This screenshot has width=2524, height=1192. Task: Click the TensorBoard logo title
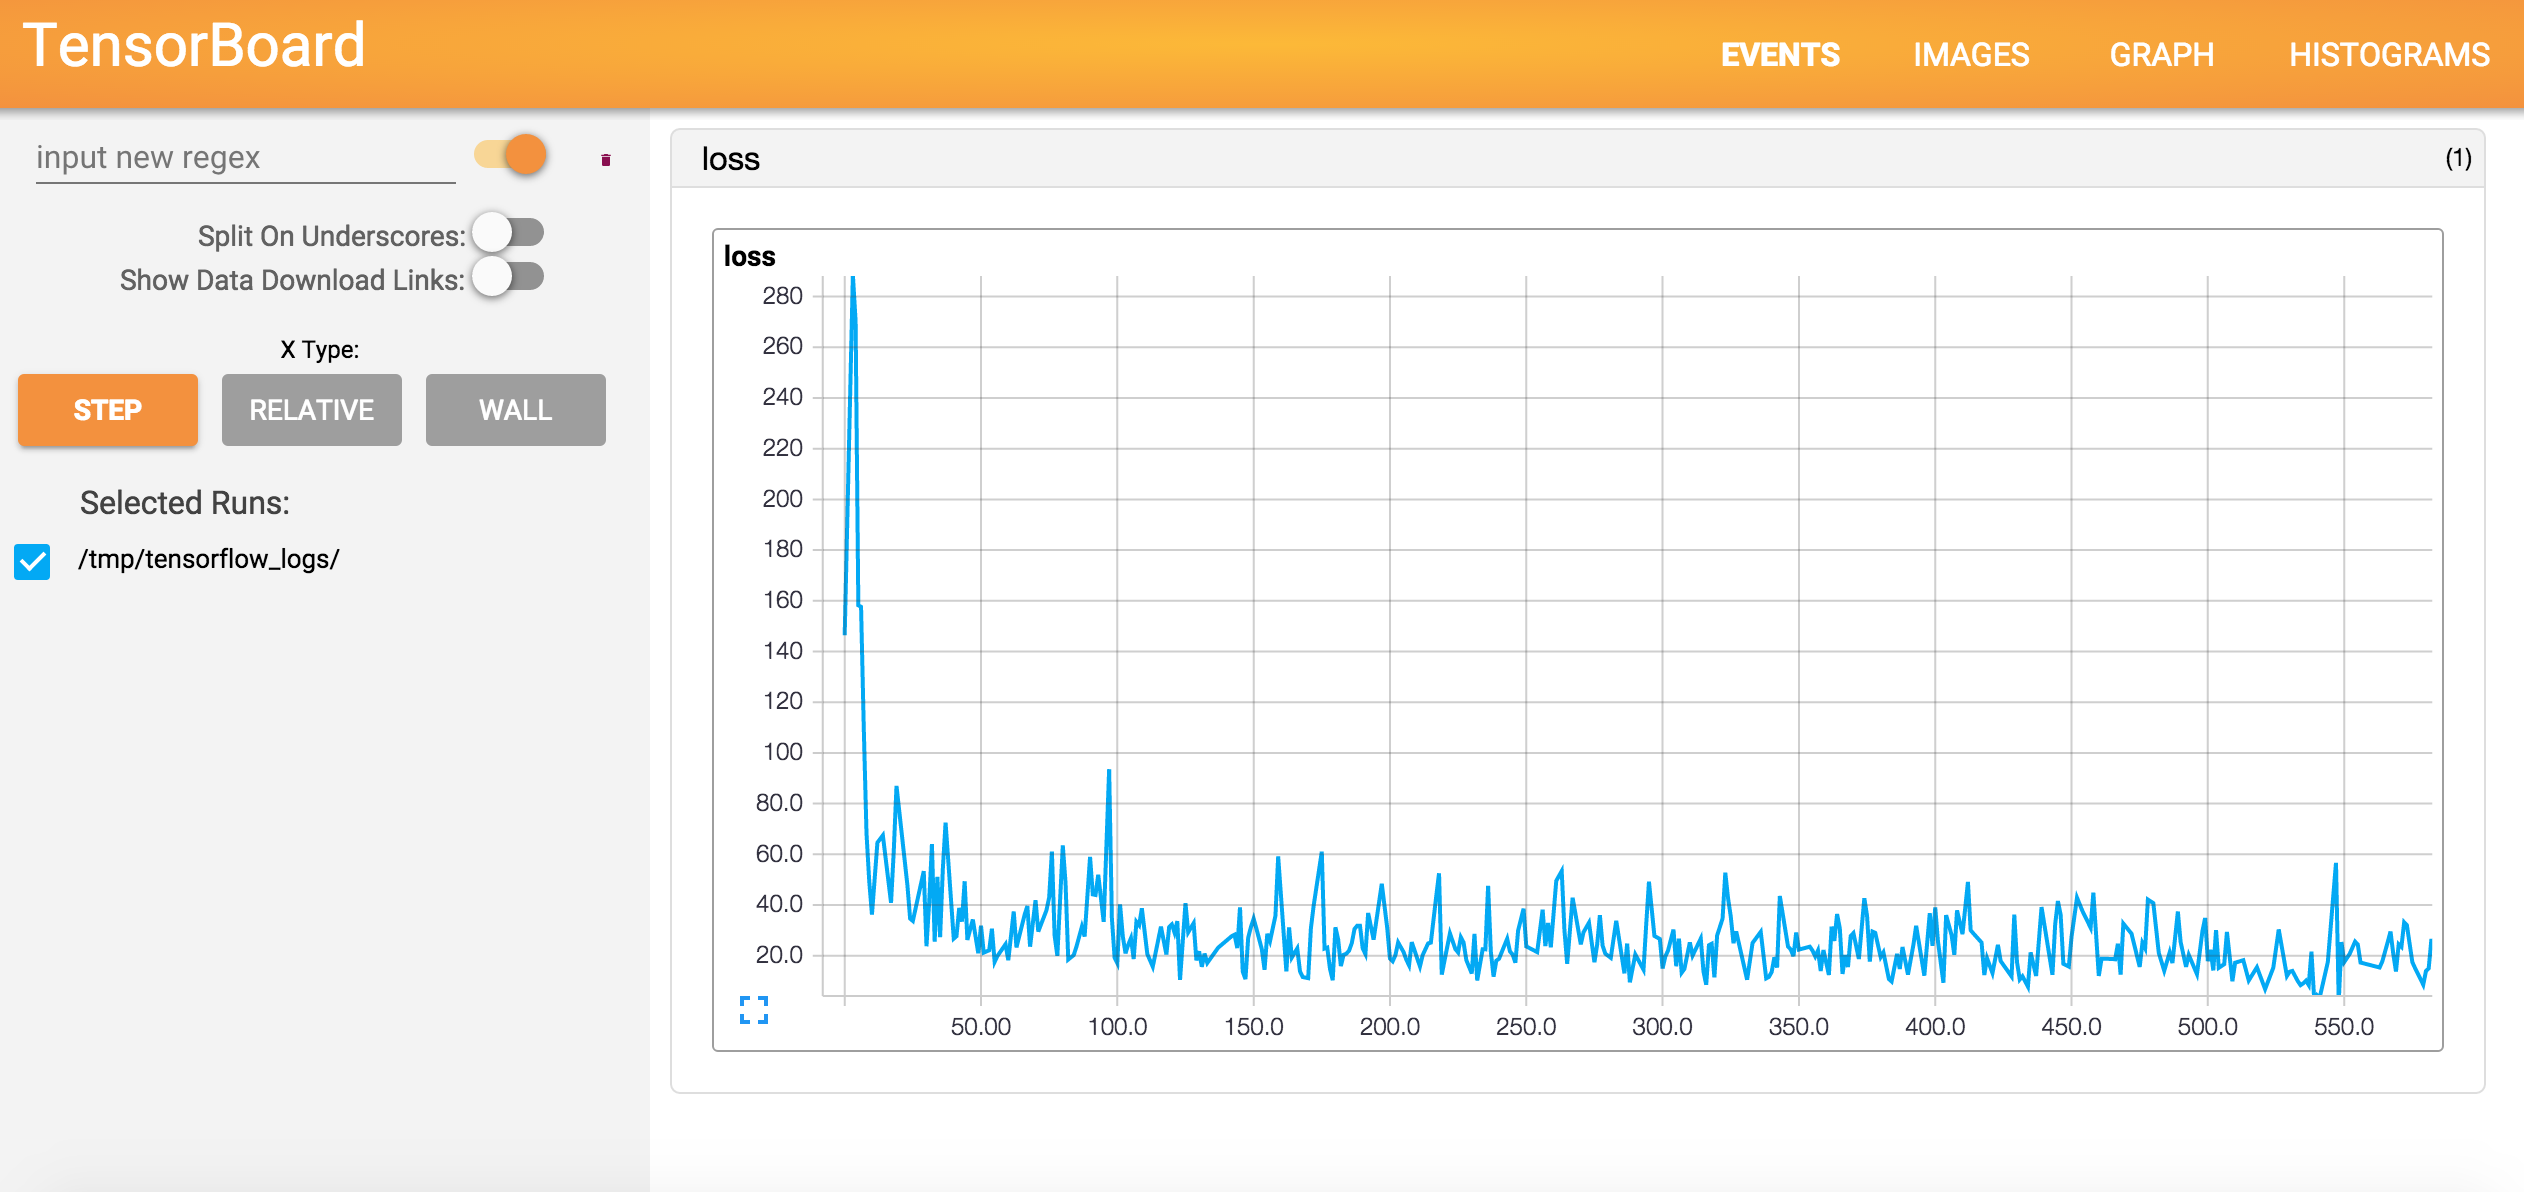tap(194, 46)
